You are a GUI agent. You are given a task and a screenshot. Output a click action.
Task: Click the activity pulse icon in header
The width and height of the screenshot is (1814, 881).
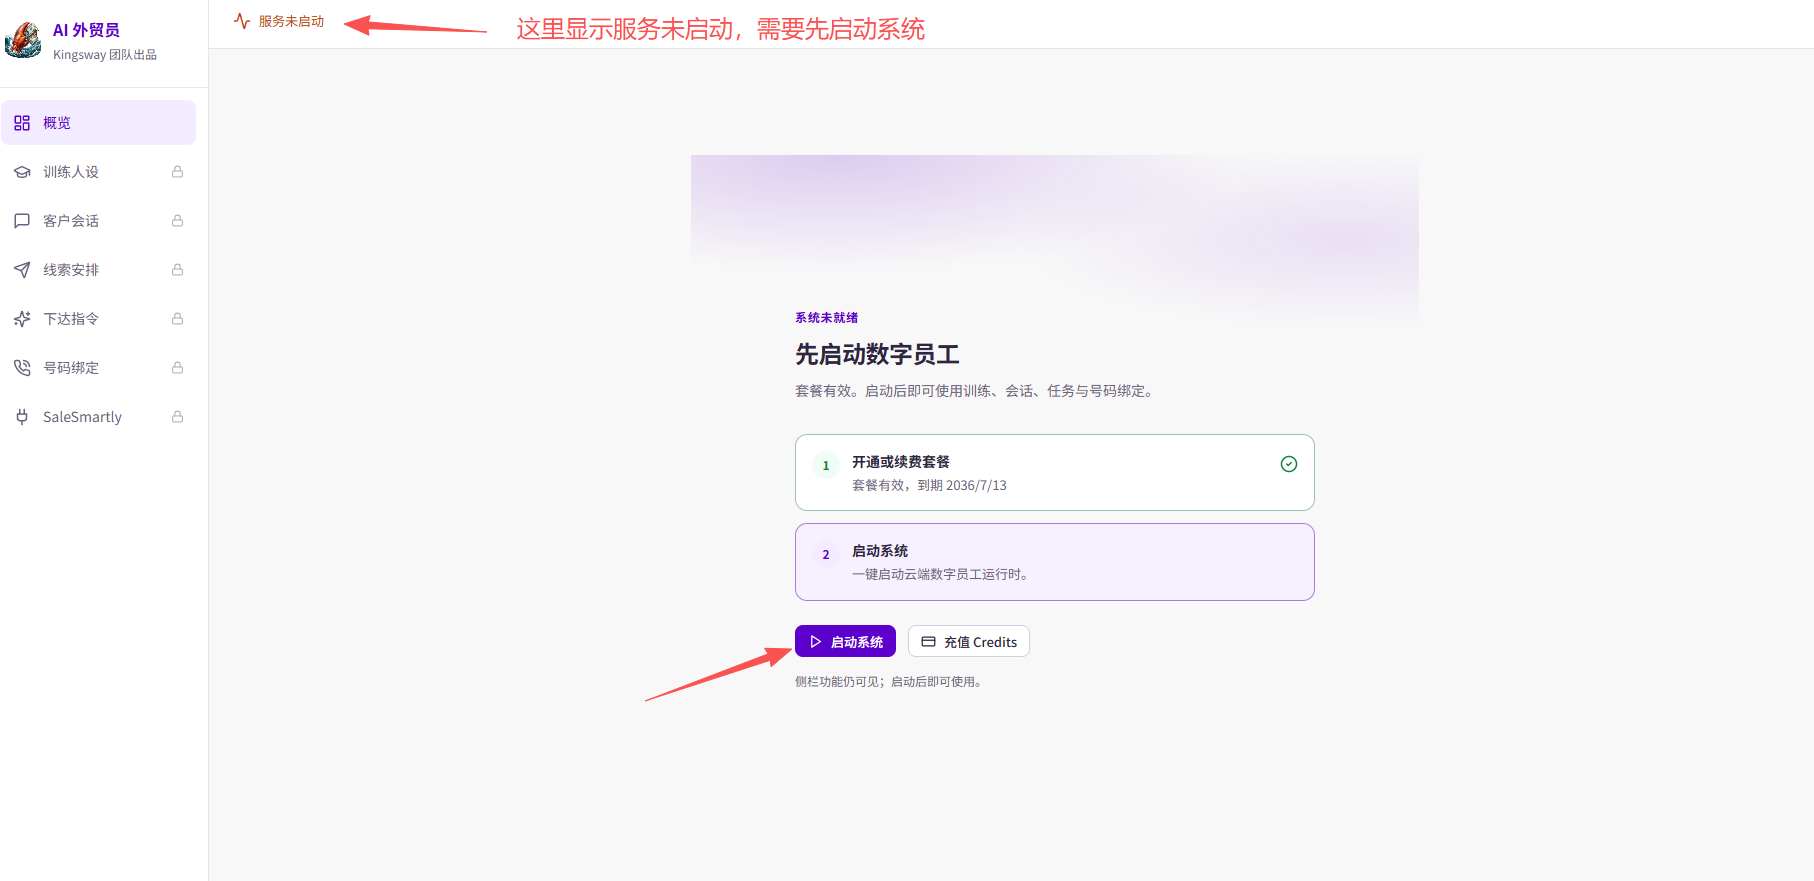click(x=242, y=21)
